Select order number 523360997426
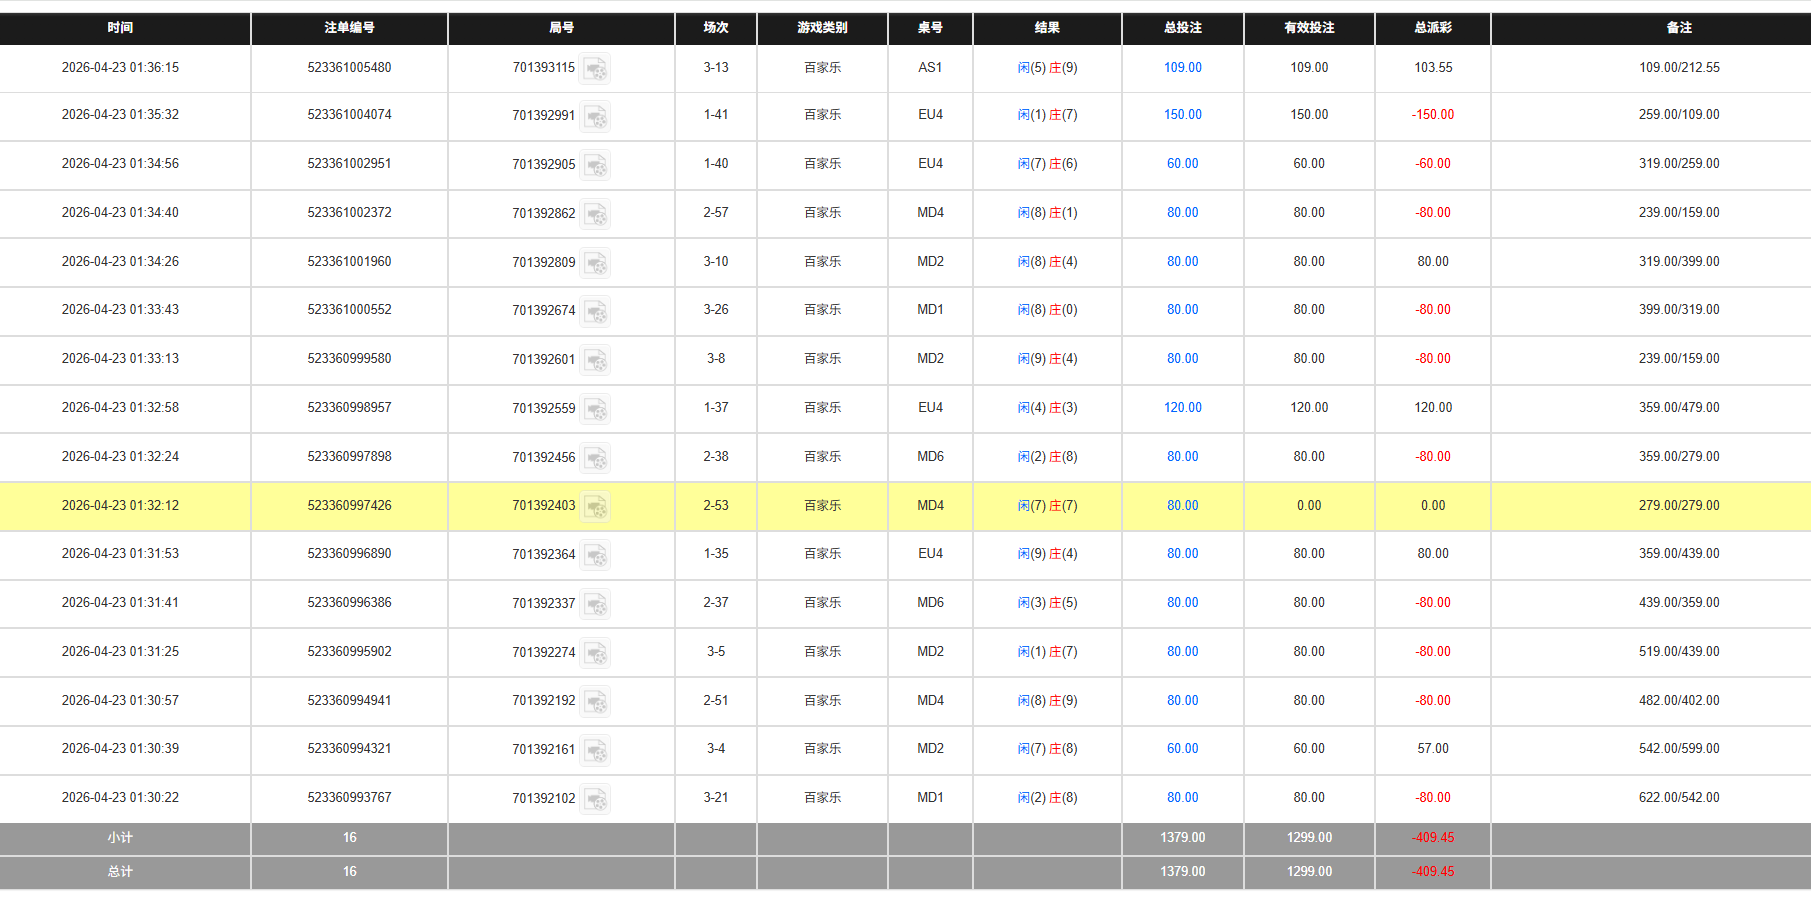The width and height of the screenshot is (1811, 916). click(x=349, y=506)
